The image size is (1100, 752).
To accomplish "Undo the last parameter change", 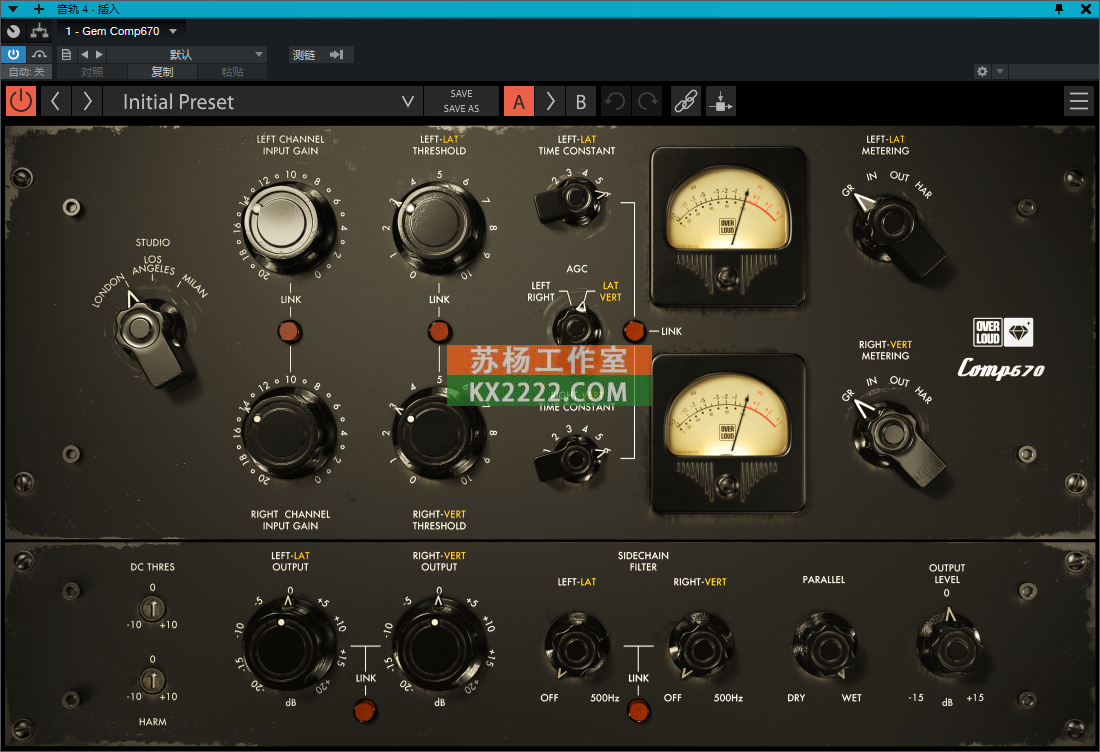I will 615,101.
